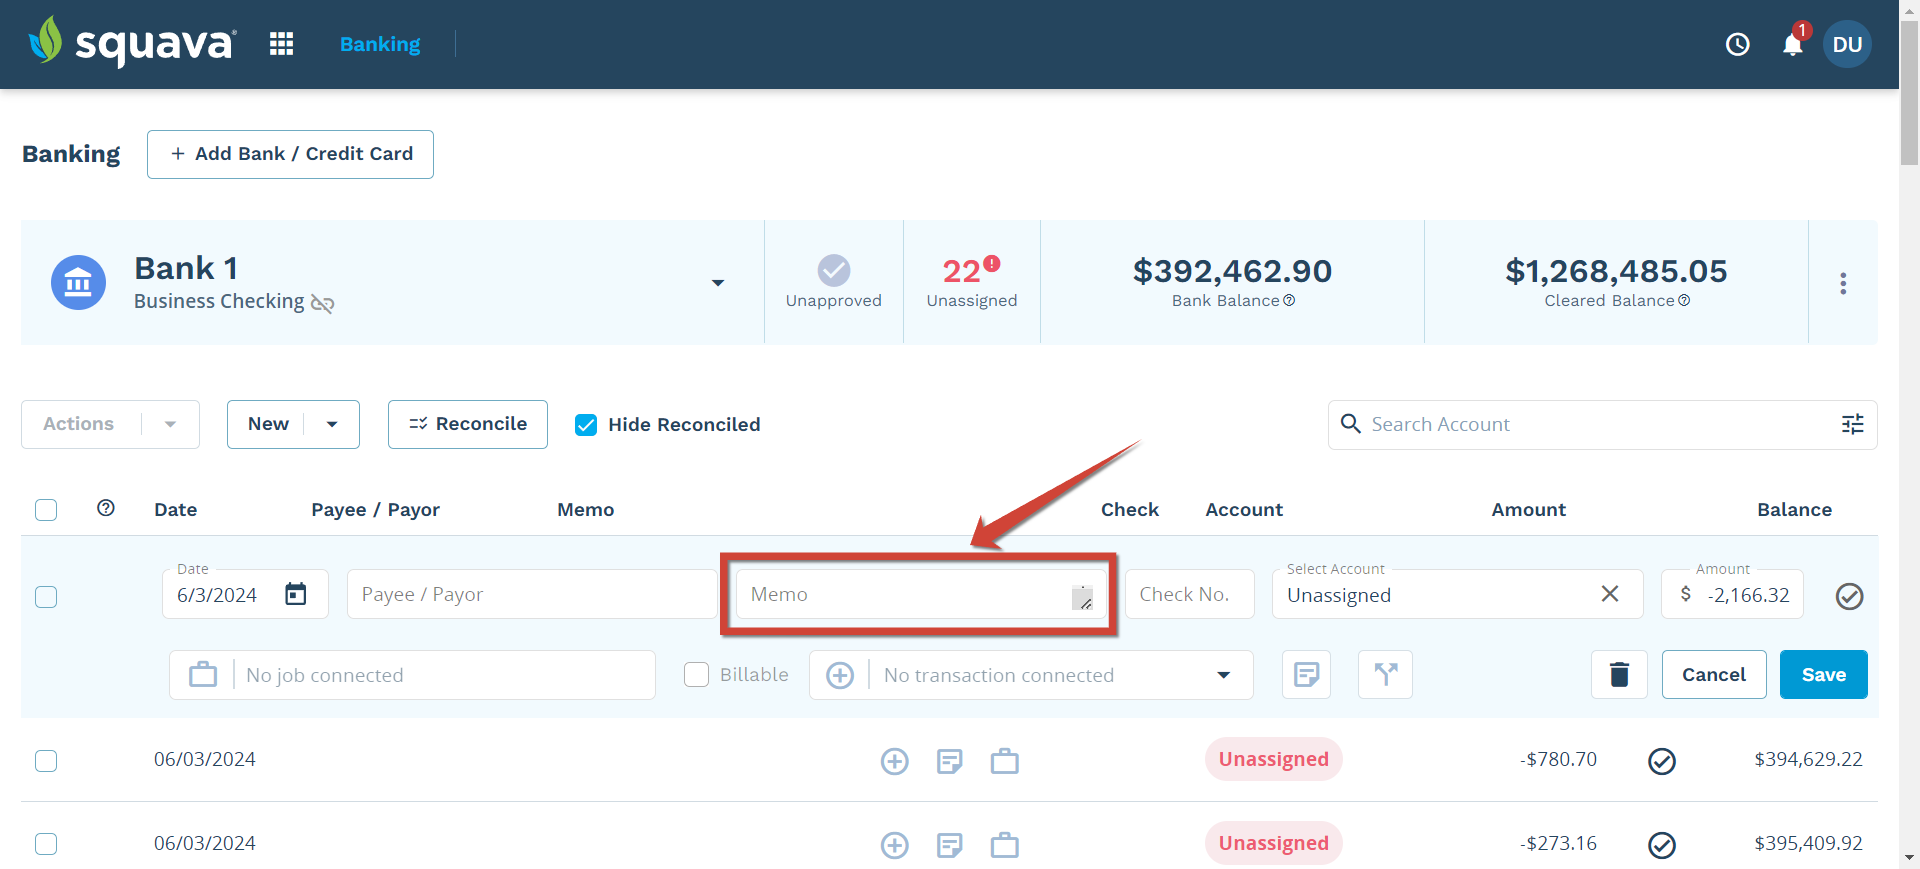Viewport: 1920px width, 869px height.
Task: Open the DU user avatar menu
Action: 1847,44
